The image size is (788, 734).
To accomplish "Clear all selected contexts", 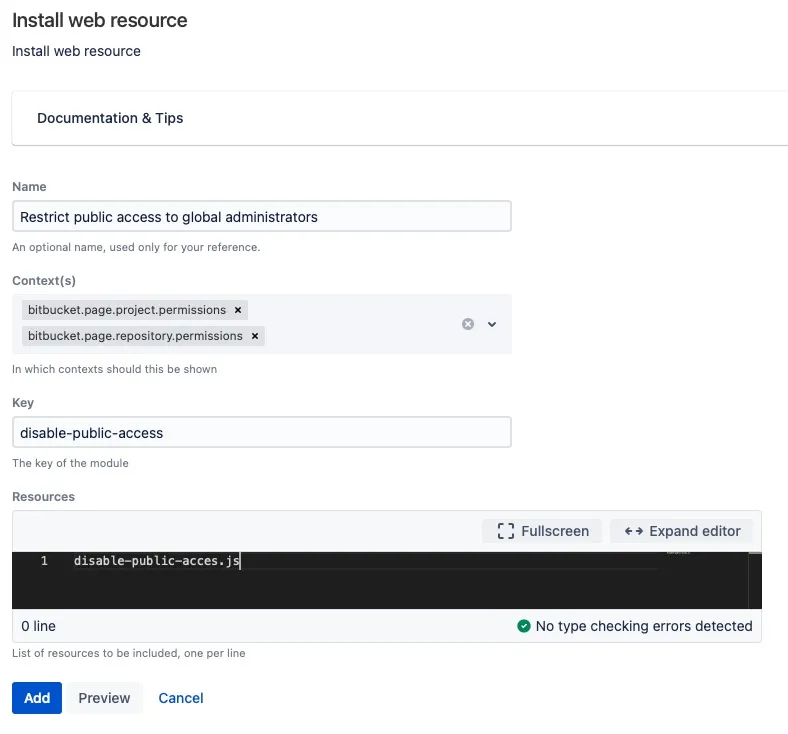I will pyautogui.click(x=468, y=324).
